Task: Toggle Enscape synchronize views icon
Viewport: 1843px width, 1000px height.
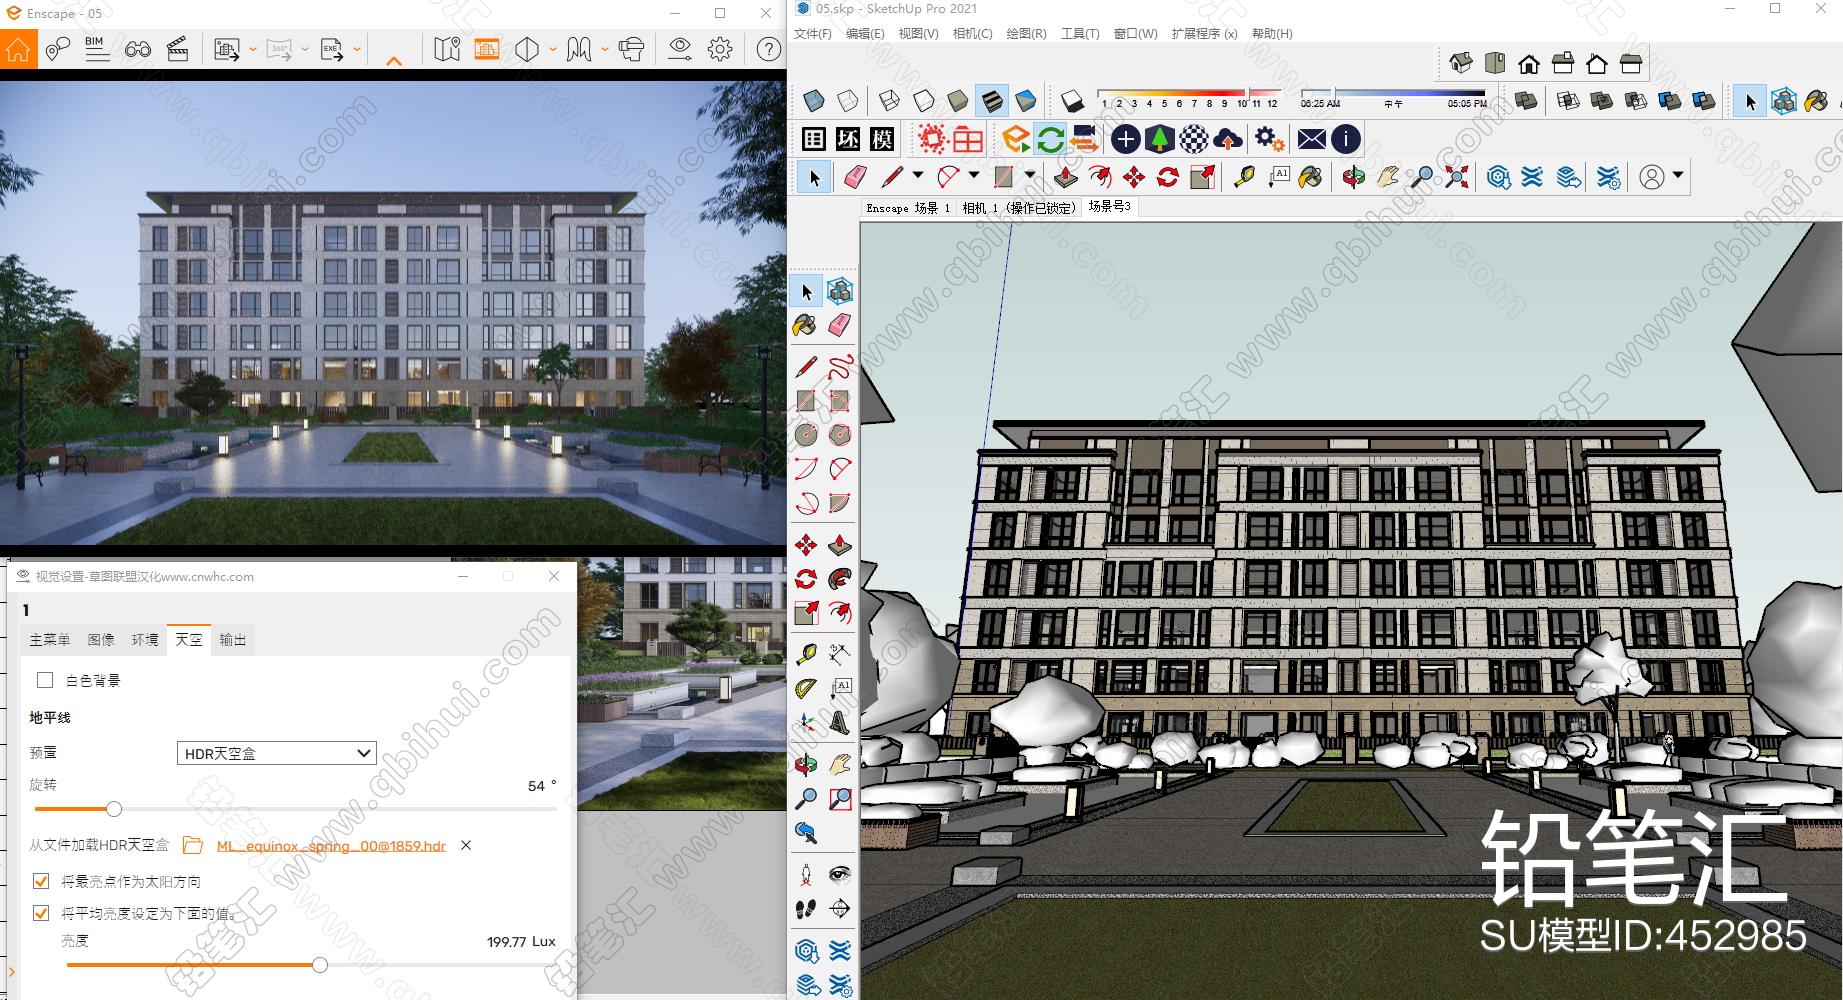Action: tap(1084, 139)
